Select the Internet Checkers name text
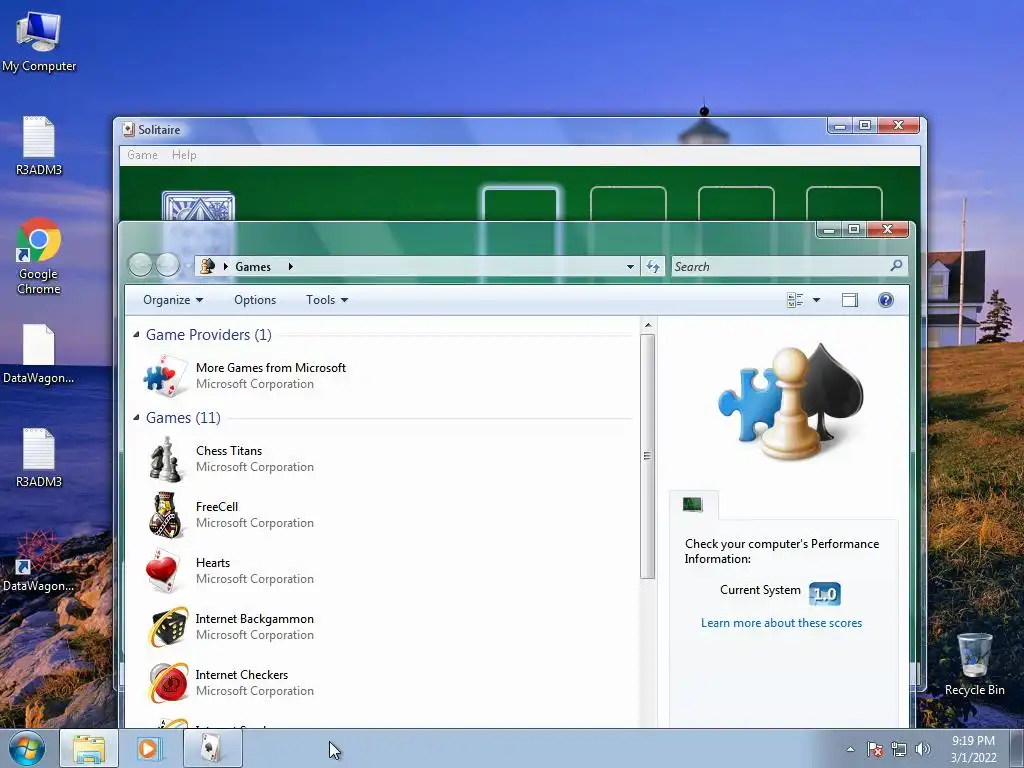This screenshot has height=768, width=1024. [242, 675]
